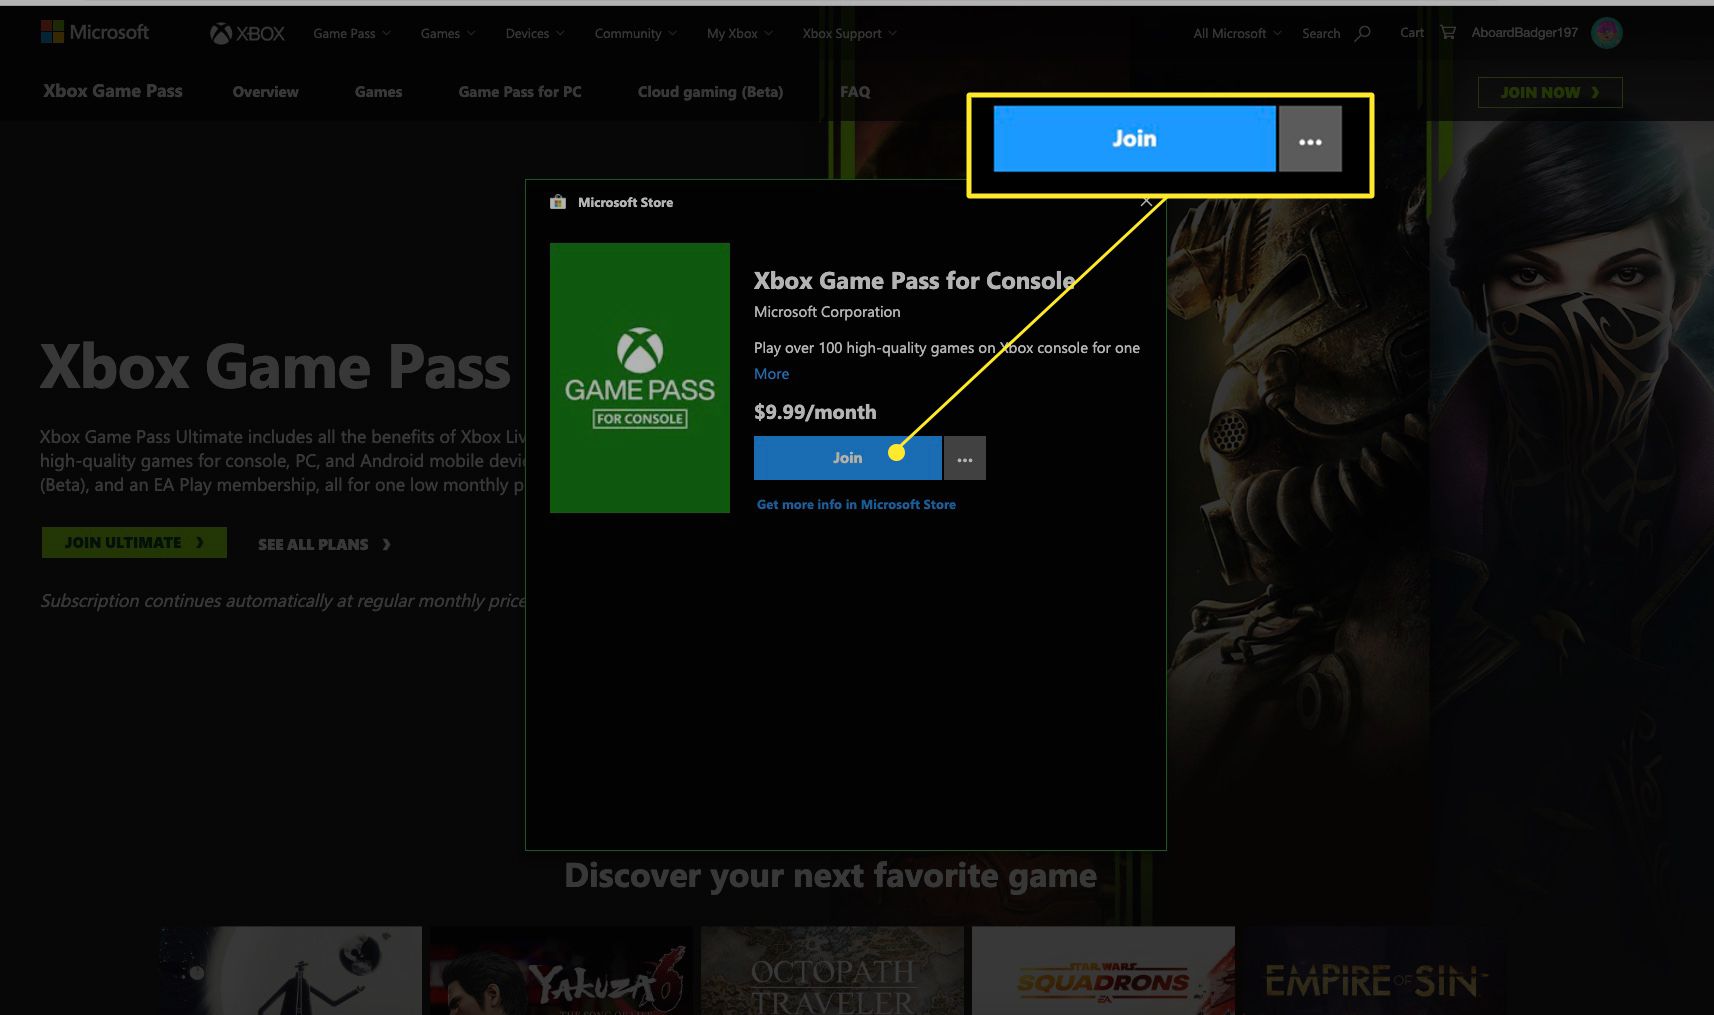Image resolution: width=1714 pixels, height=1015 pixels.
Task: Click the Xbox Game Pass nav title
Action: point(113,91)
